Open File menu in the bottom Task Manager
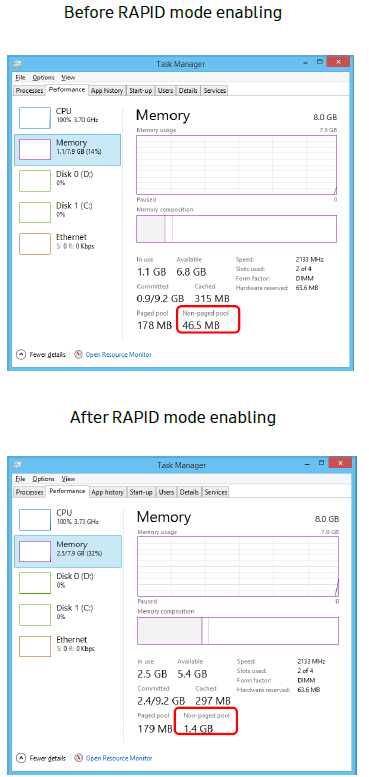The width and height of the screenshot is (369, 777). coord(20,479)
